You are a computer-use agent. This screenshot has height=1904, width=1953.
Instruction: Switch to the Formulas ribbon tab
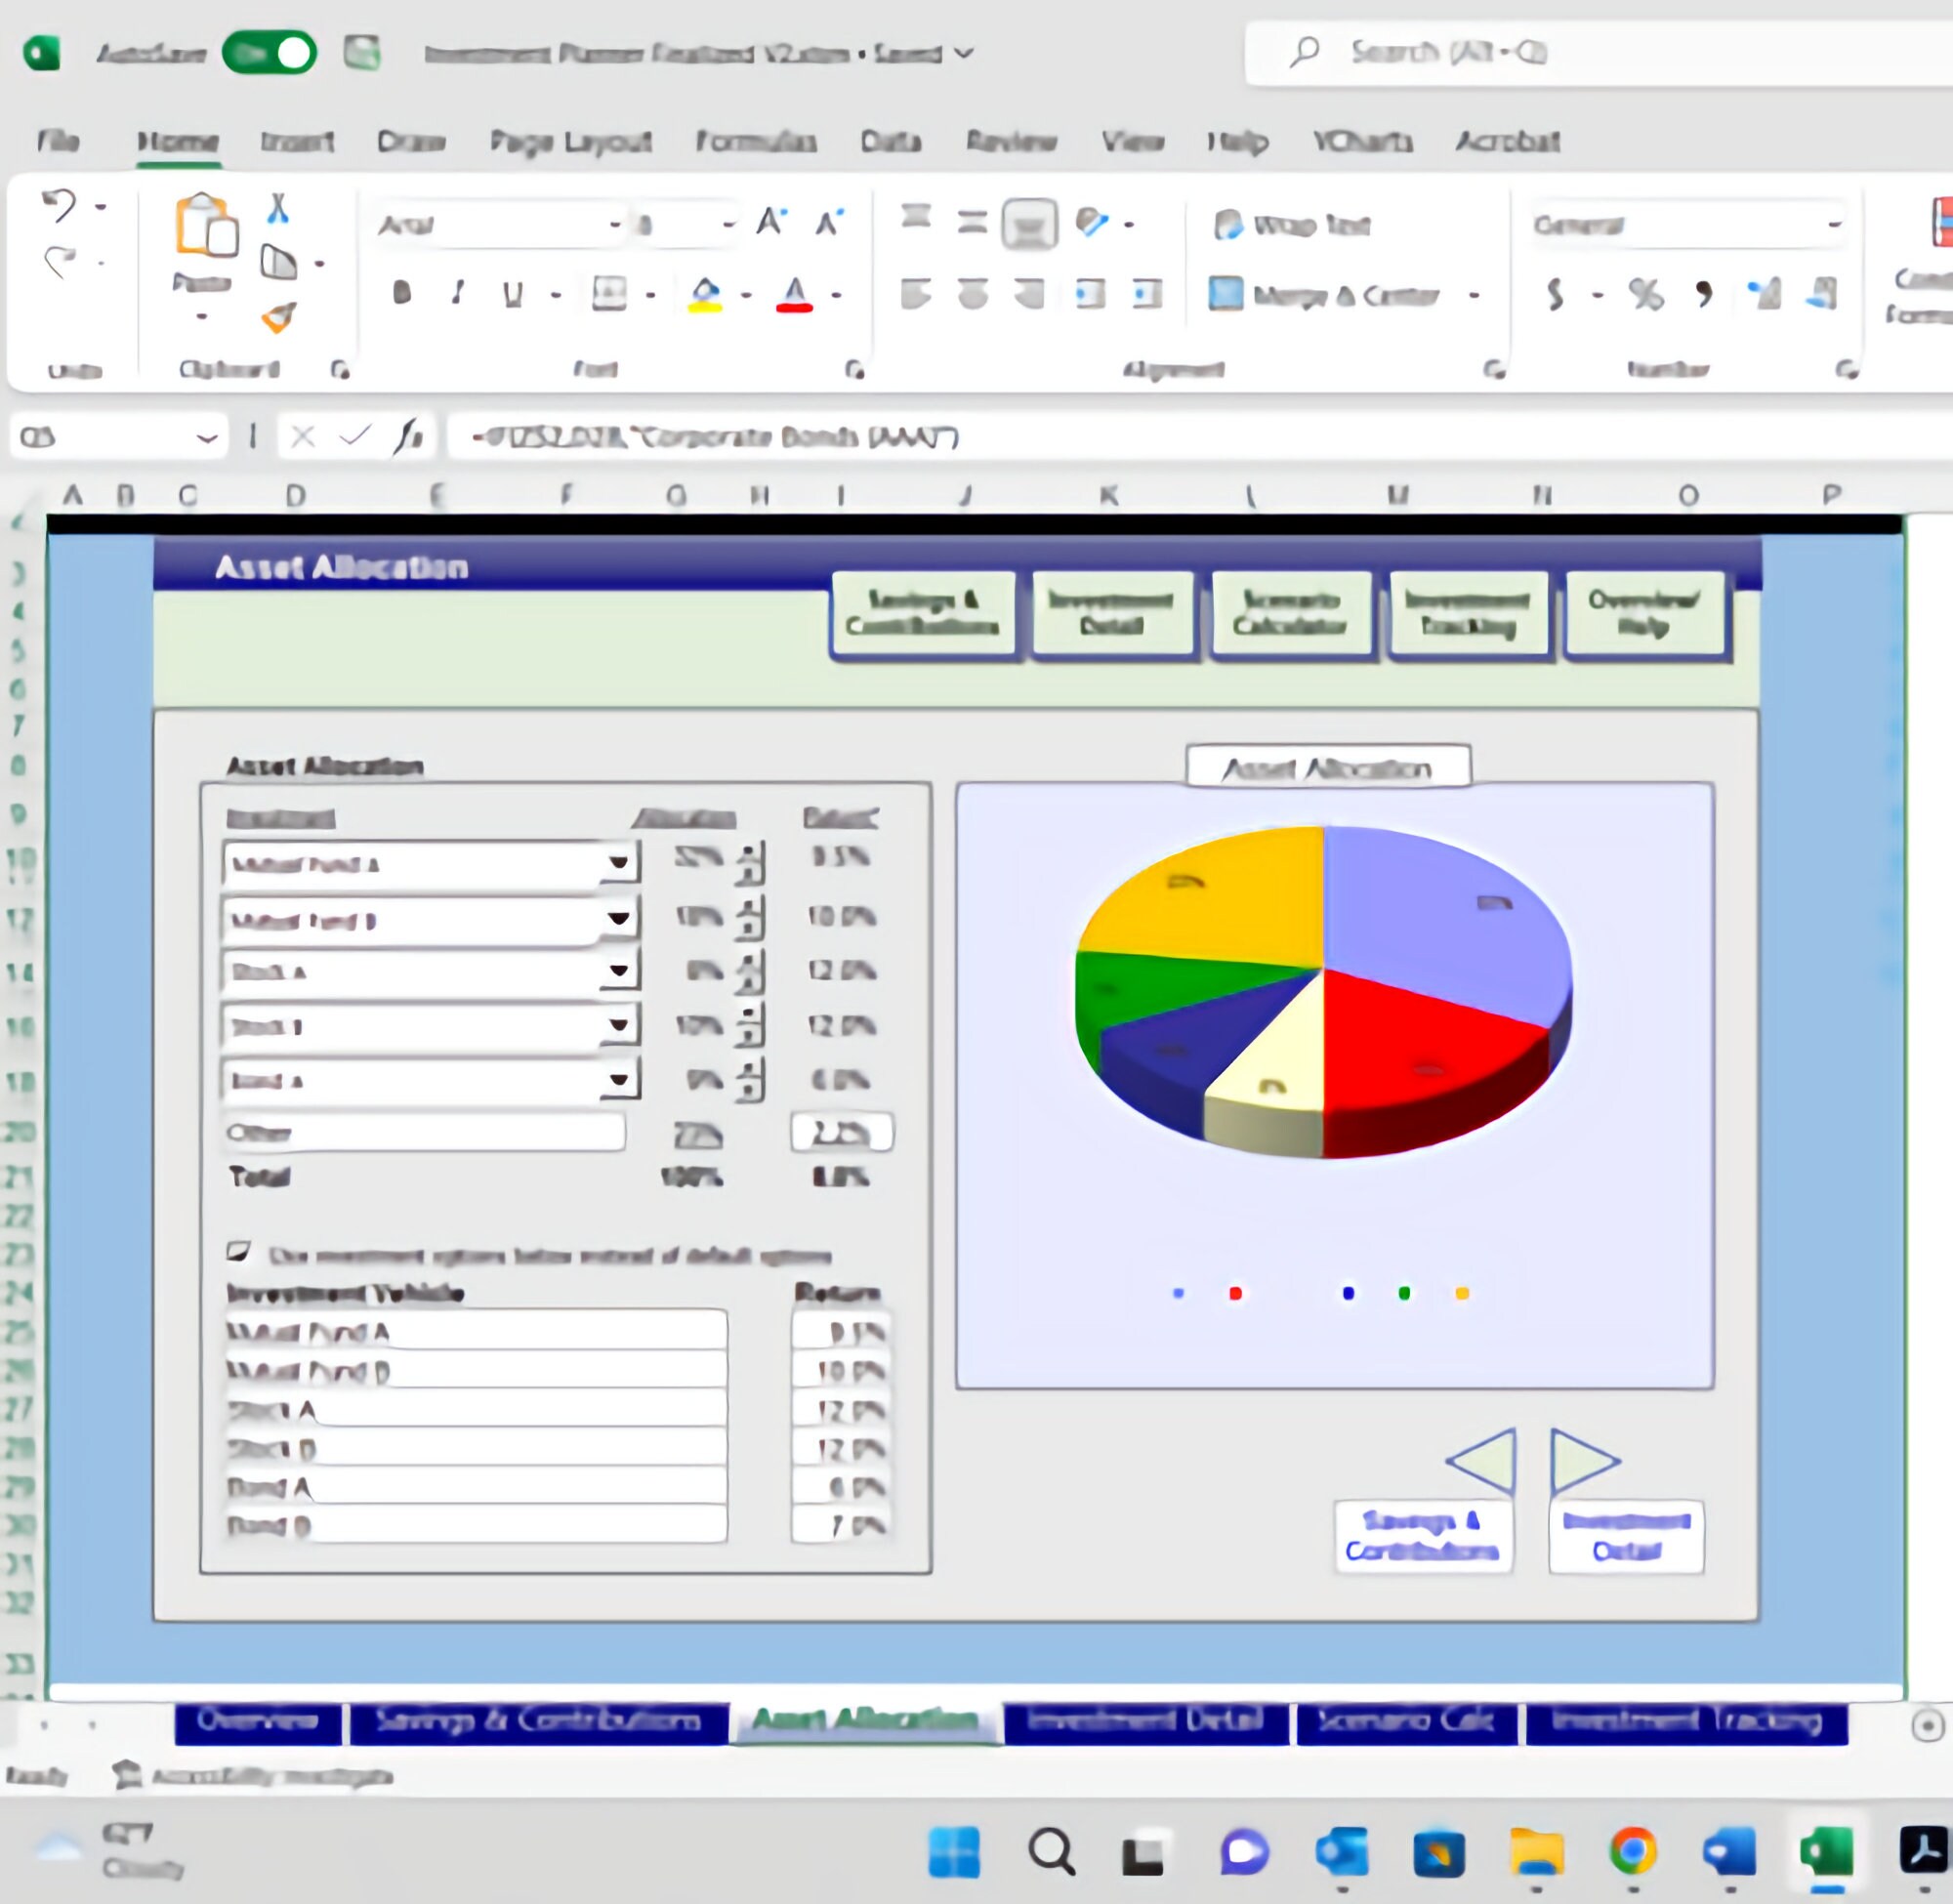[755, 142]
